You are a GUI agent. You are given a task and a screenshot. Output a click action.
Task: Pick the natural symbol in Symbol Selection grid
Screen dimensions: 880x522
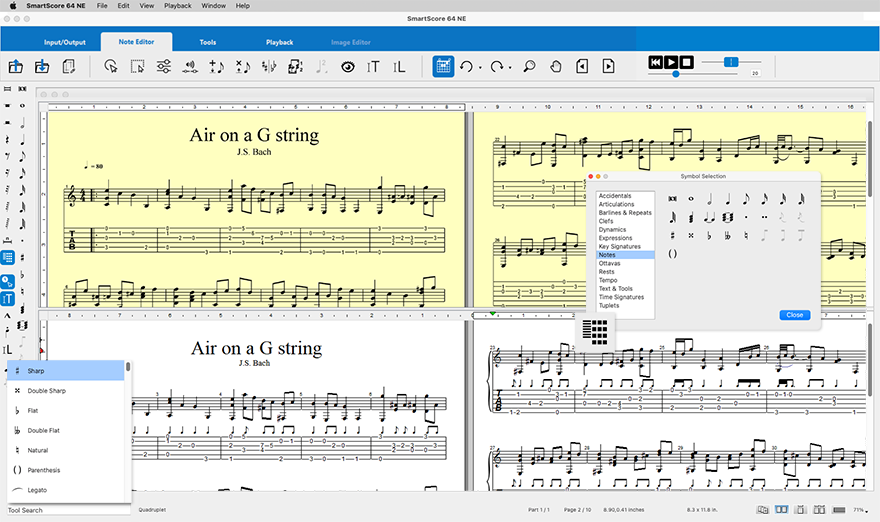point(746,236)
